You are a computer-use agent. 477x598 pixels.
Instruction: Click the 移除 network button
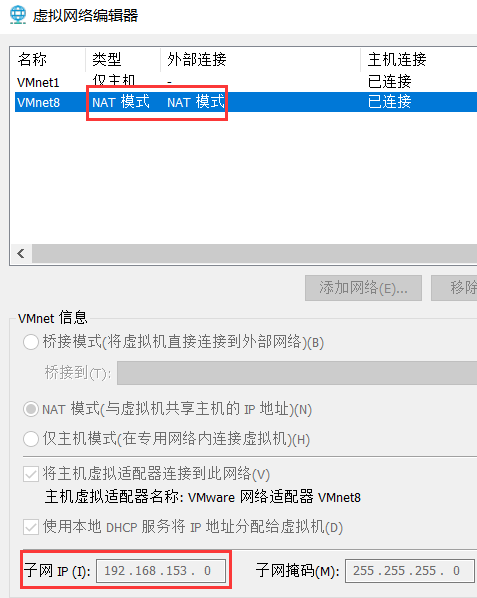[454, 288]
